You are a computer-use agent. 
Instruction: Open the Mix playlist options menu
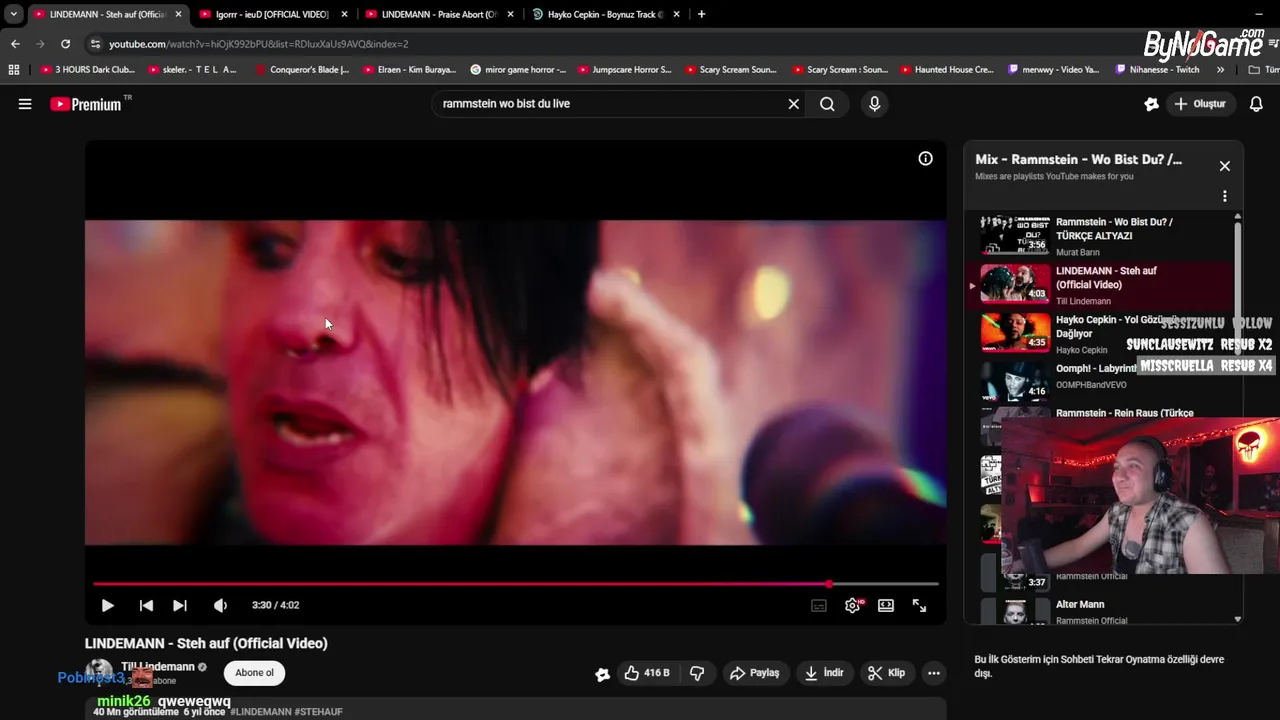point(1224,197)
